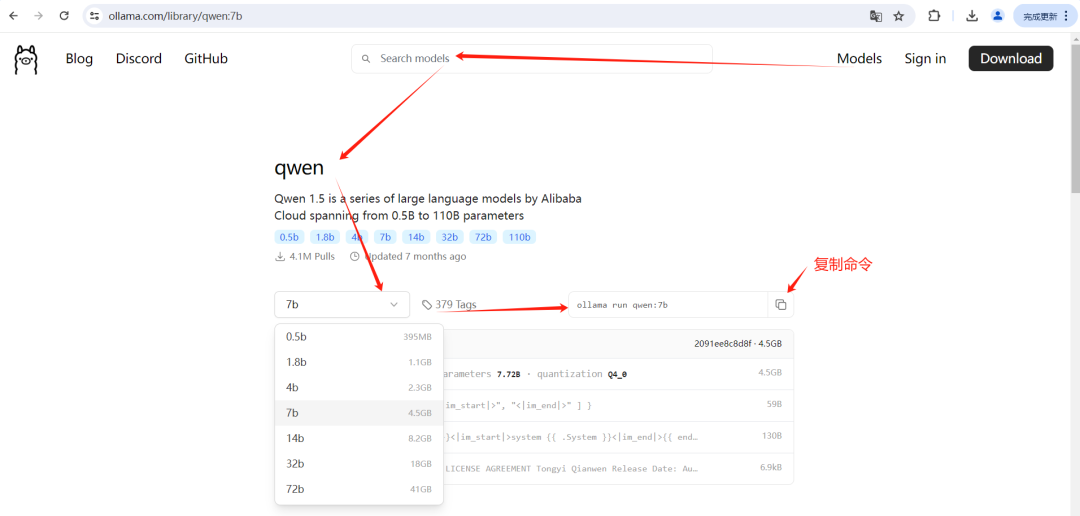Open the system template row 130B
The width and height of the screenshot is (1080, 516).
click(x=618, y=437)
